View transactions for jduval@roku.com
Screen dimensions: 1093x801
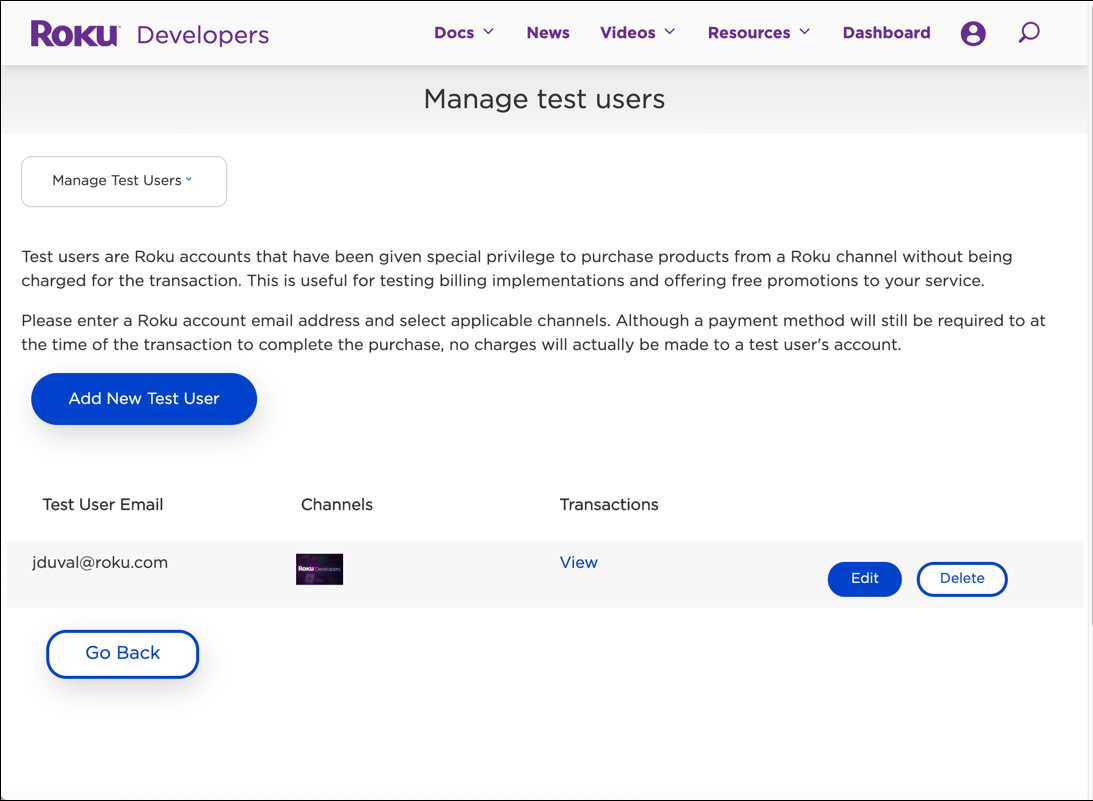pyautogui.click(x=579, y=562)
